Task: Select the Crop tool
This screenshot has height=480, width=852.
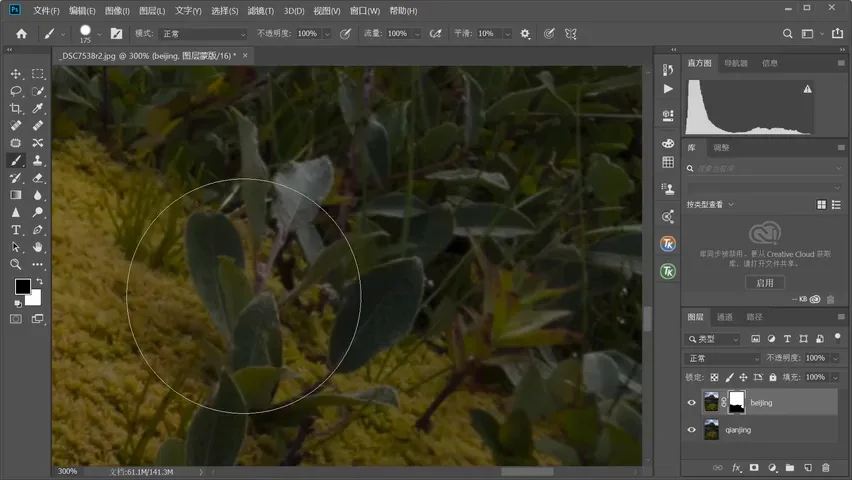Action: point(16,108)
